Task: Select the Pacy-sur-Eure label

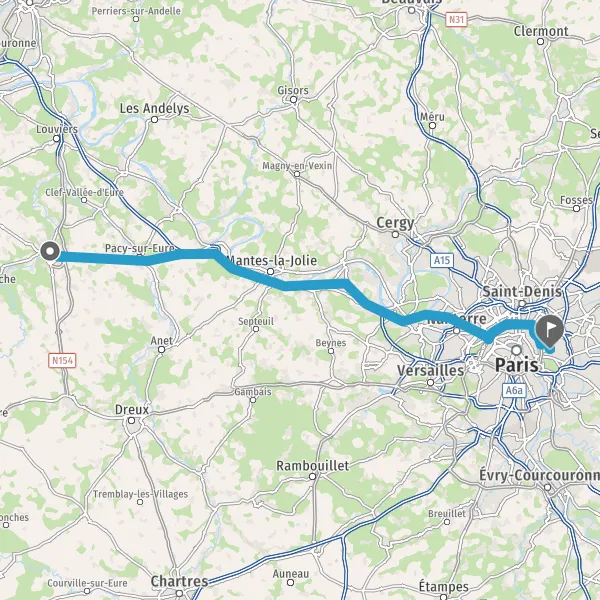Action: [139, 248]
